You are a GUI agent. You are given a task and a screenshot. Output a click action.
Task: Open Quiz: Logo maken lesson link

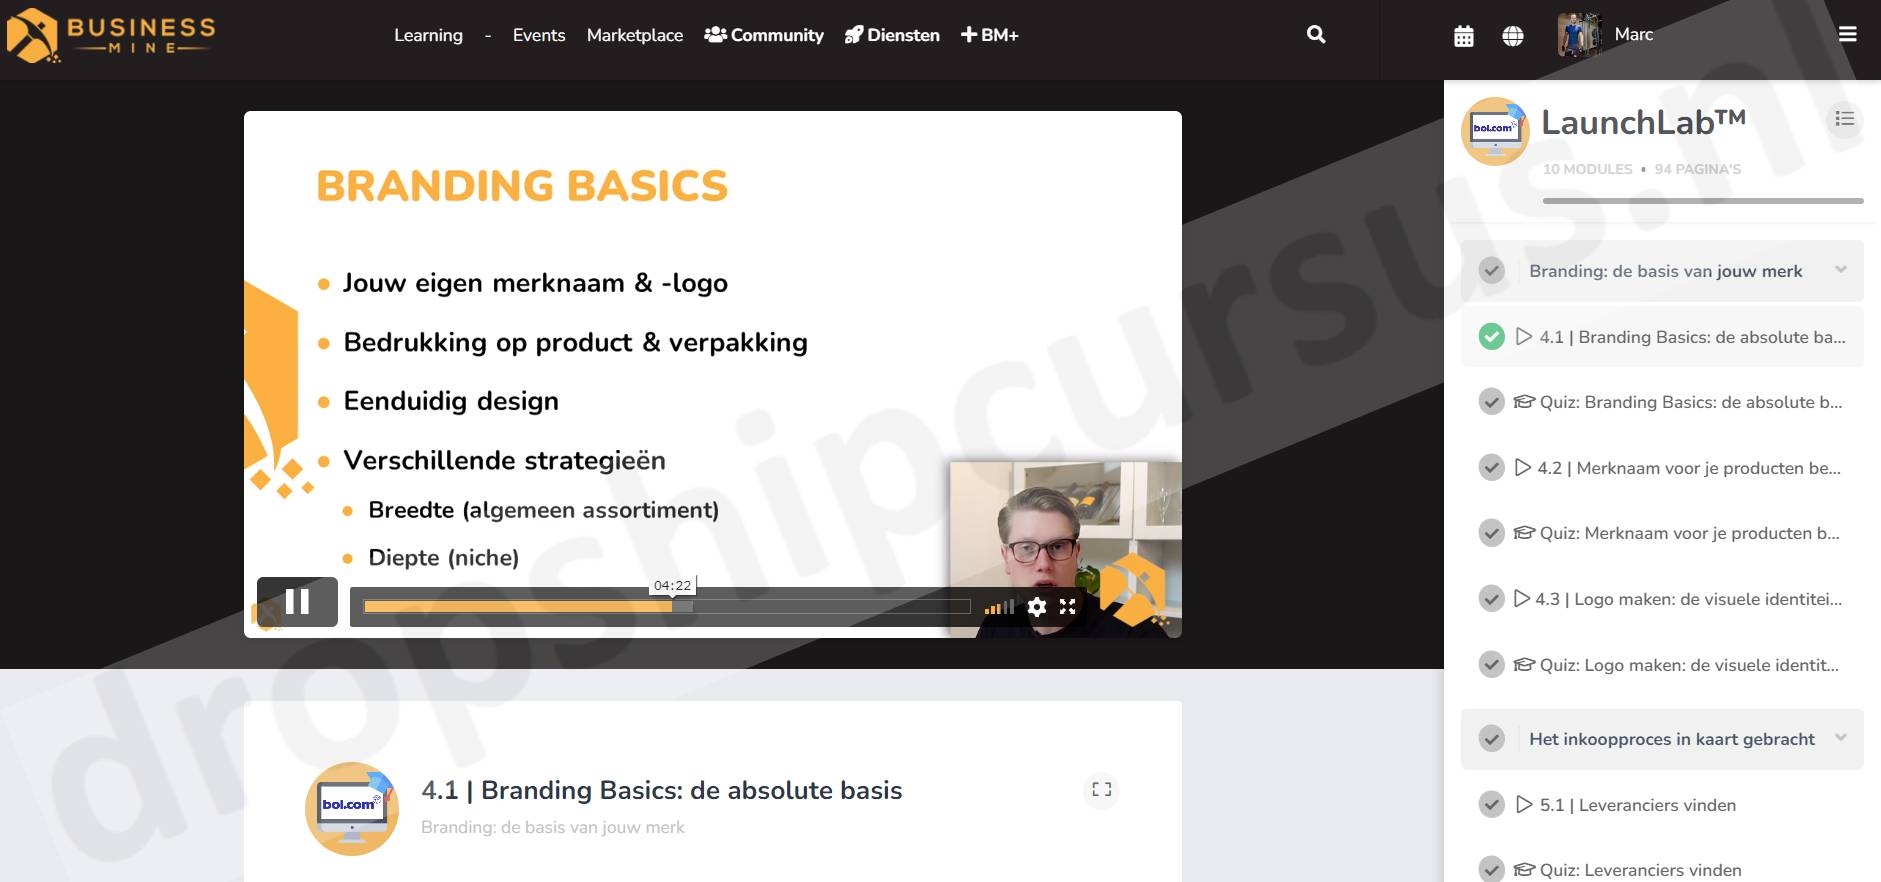coord(1688,665)
